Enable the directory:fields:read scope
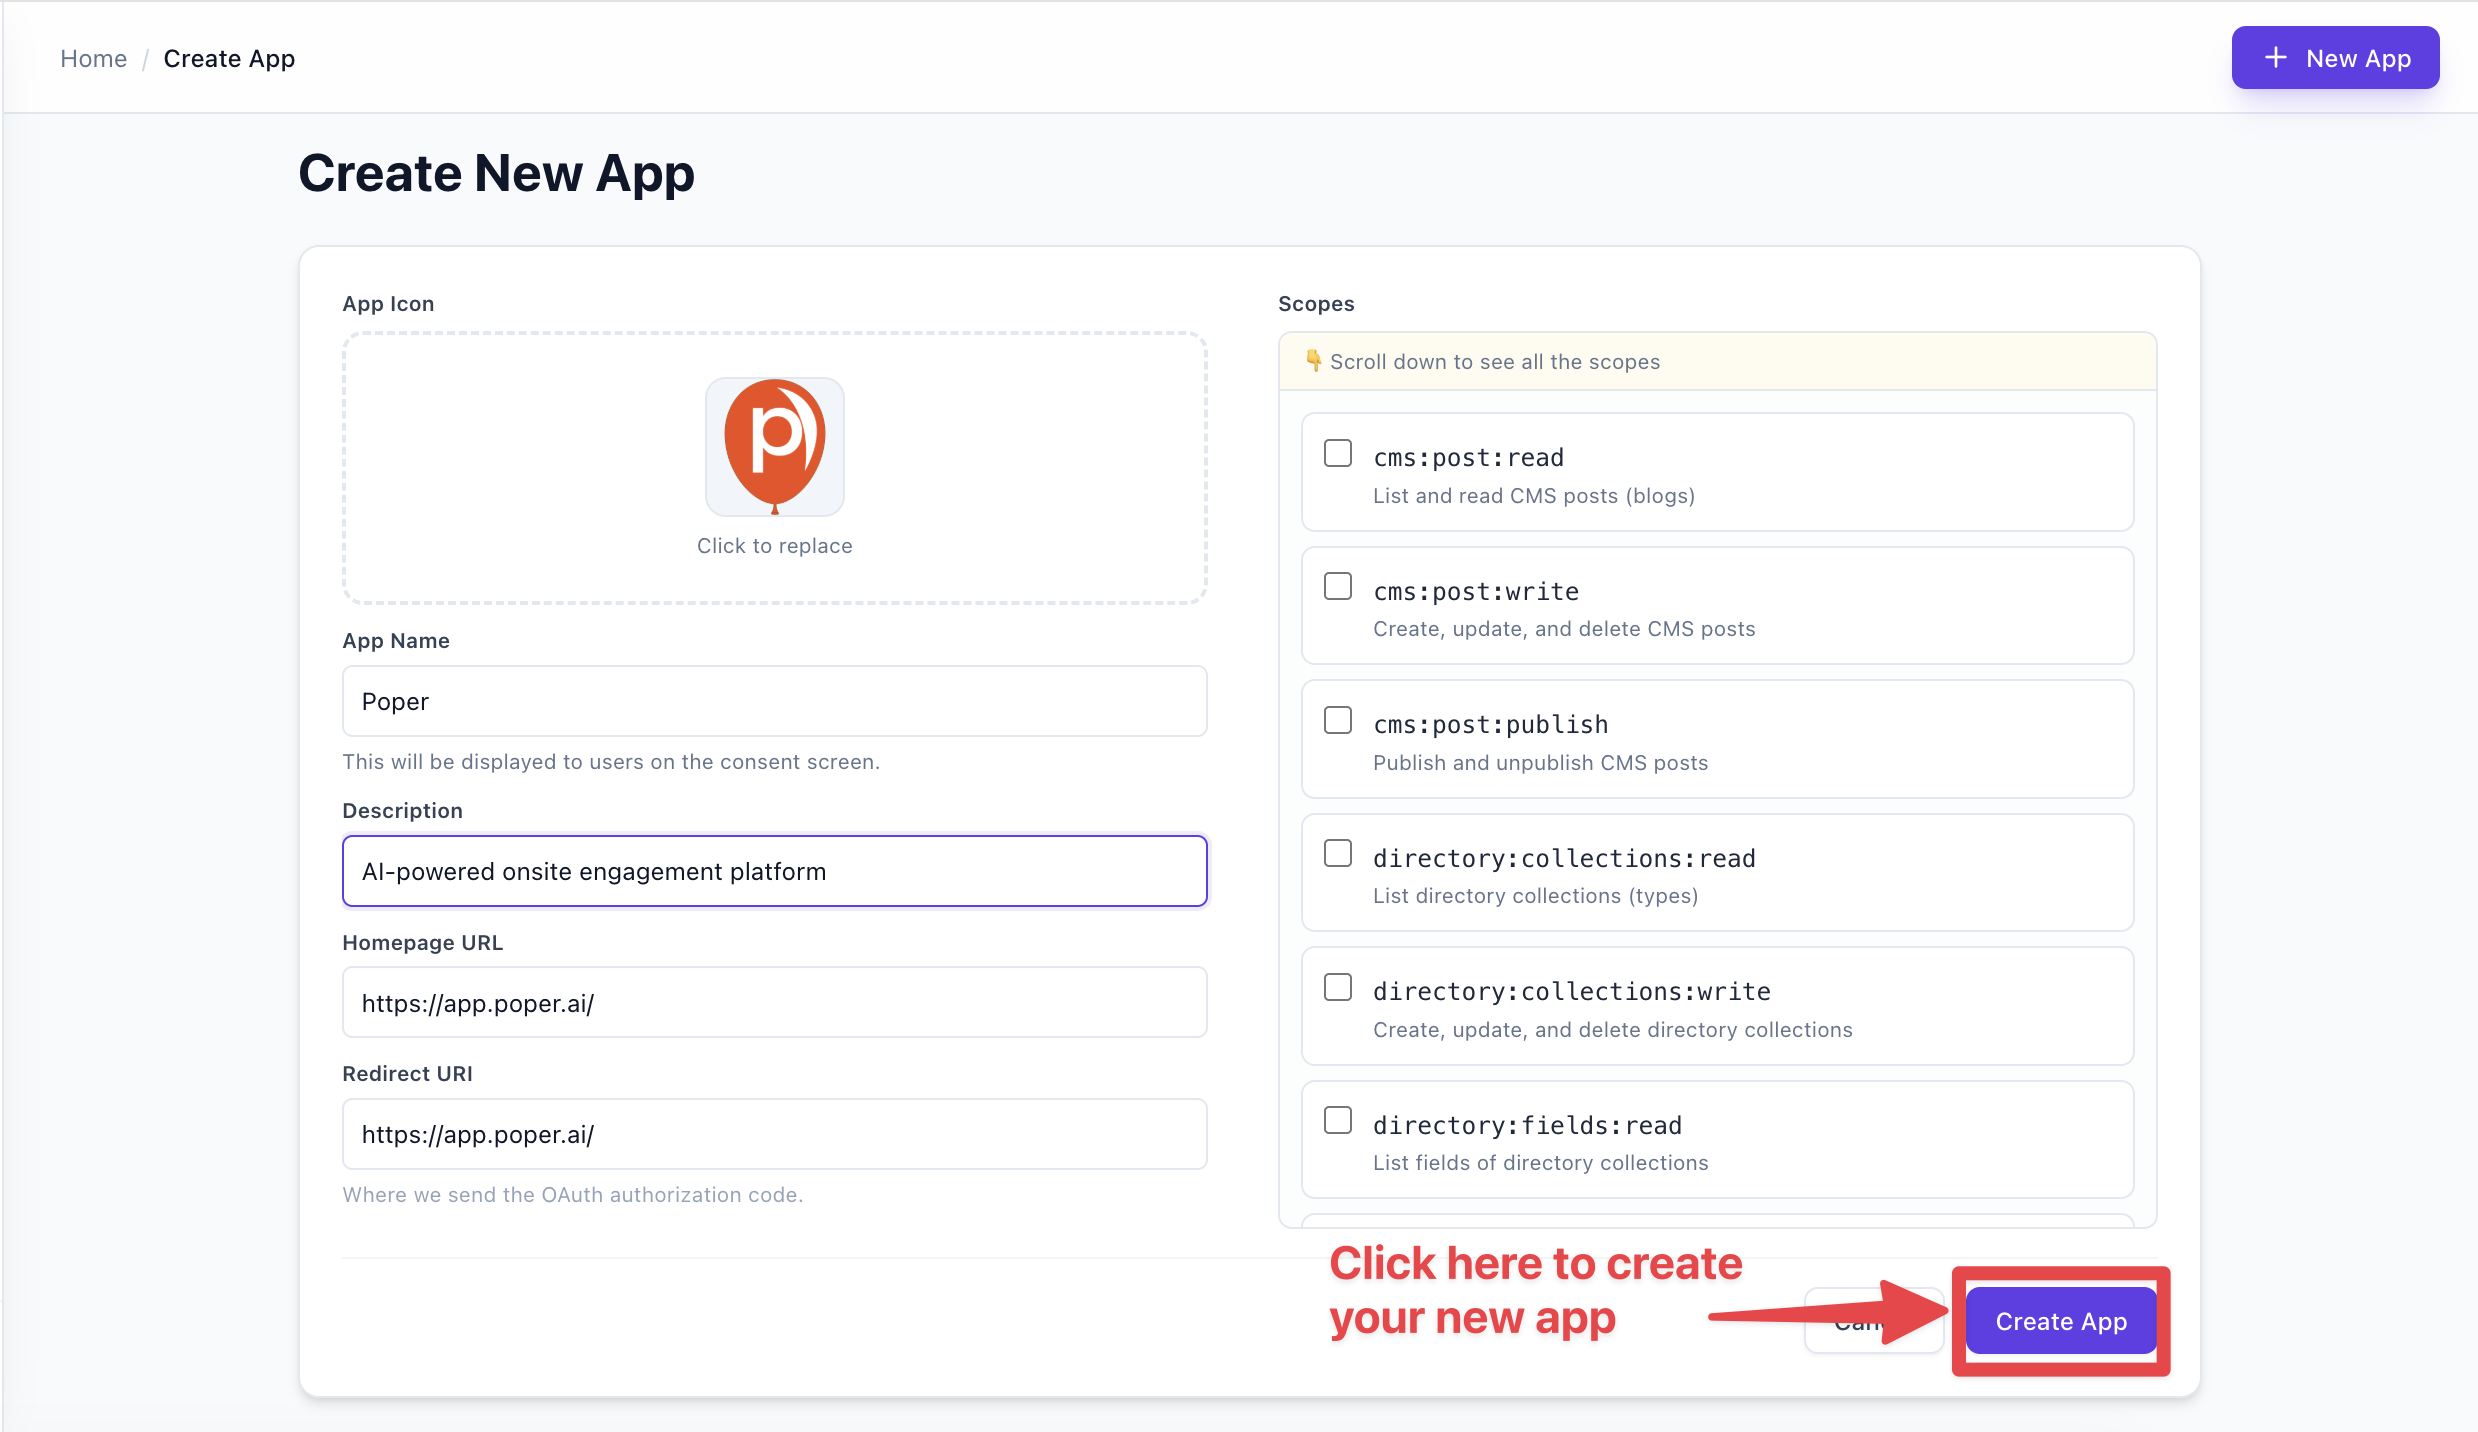Image resolution: width=2478 pixels, height=1432 pixels. pyautogui.click(x=1338, y=1120)
